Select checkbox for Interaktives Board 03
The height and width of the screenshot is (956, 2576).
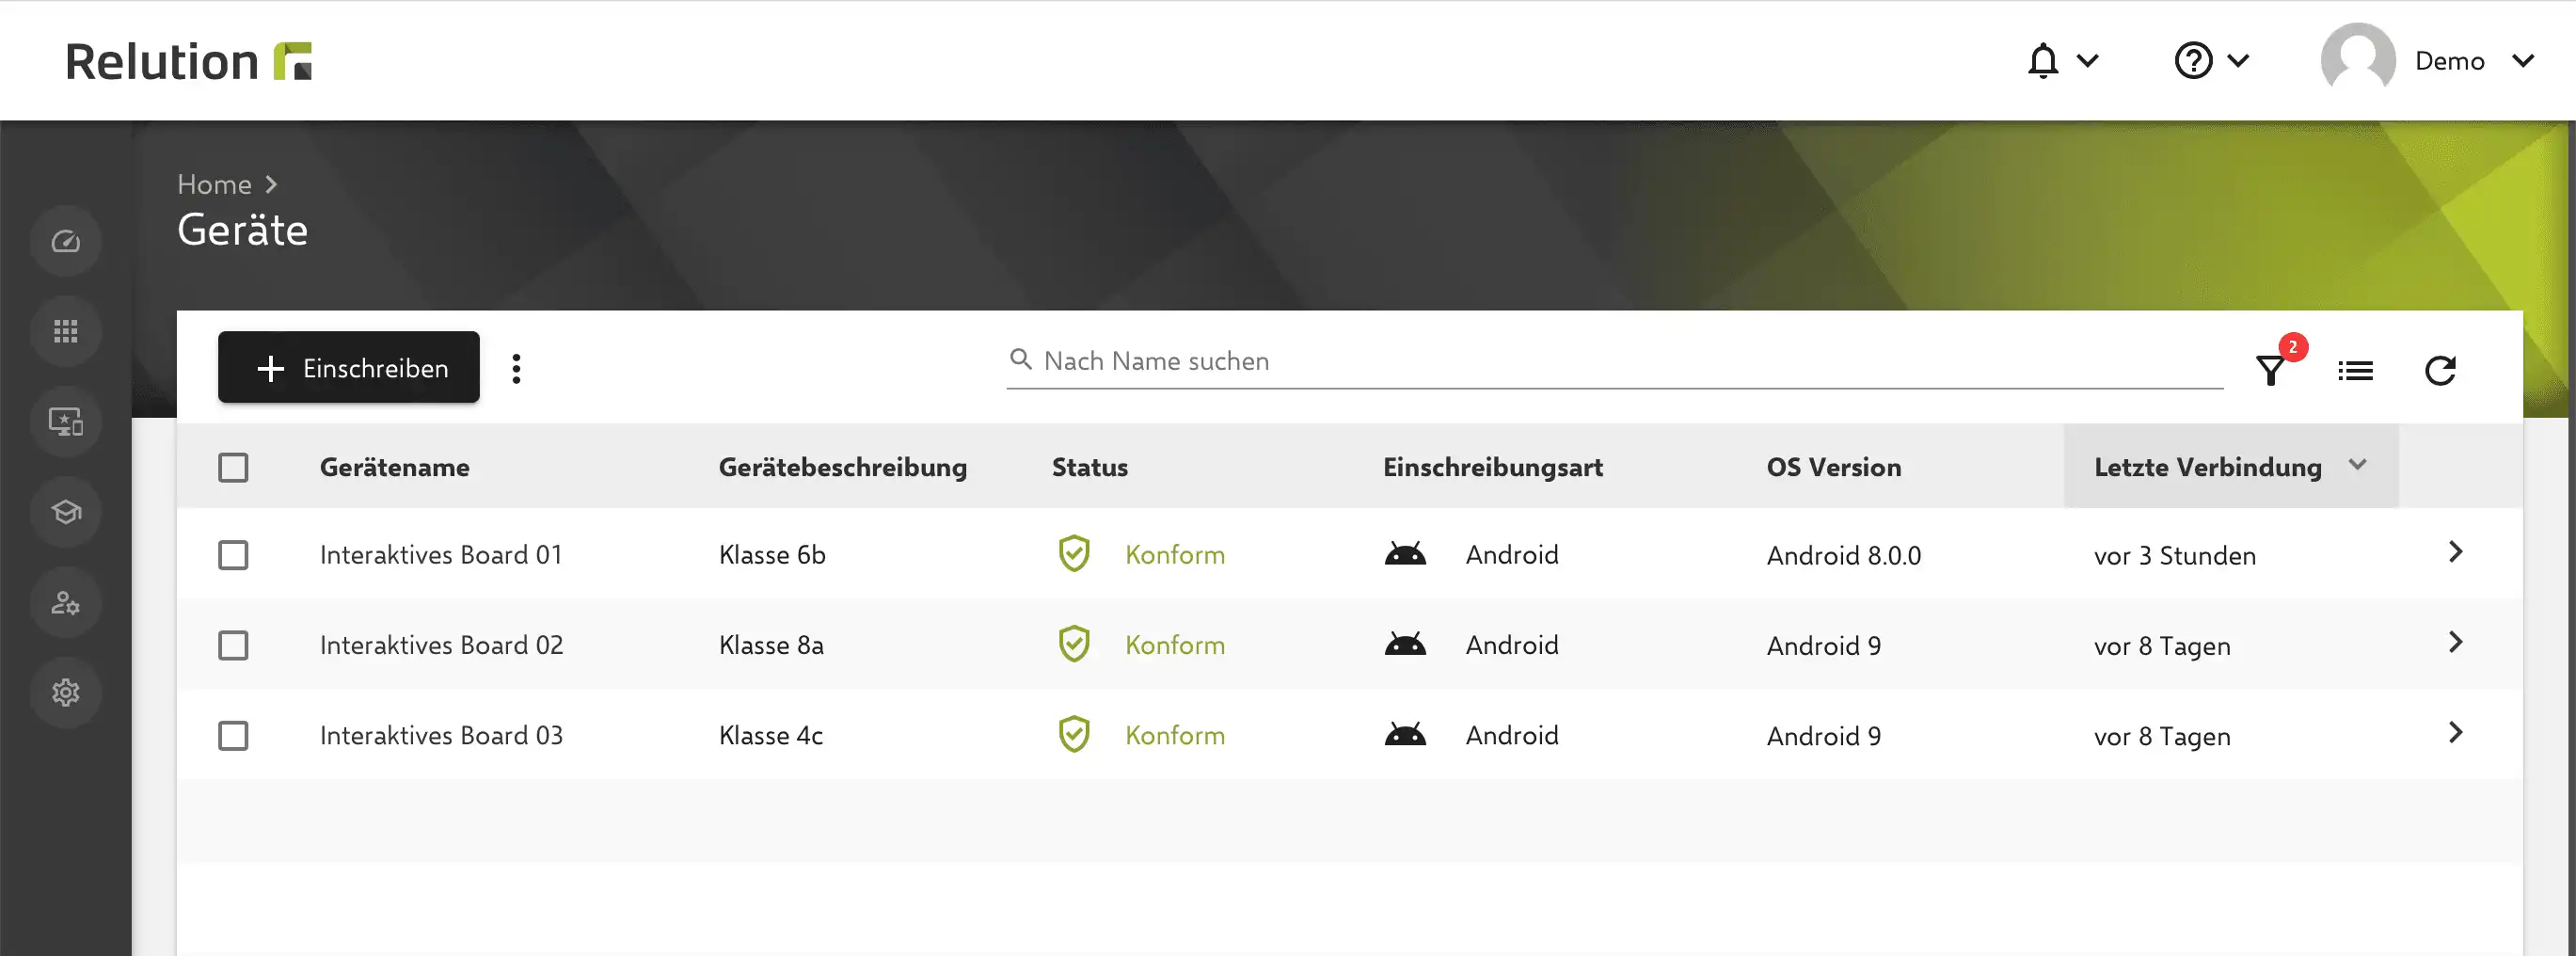point(233,736)
